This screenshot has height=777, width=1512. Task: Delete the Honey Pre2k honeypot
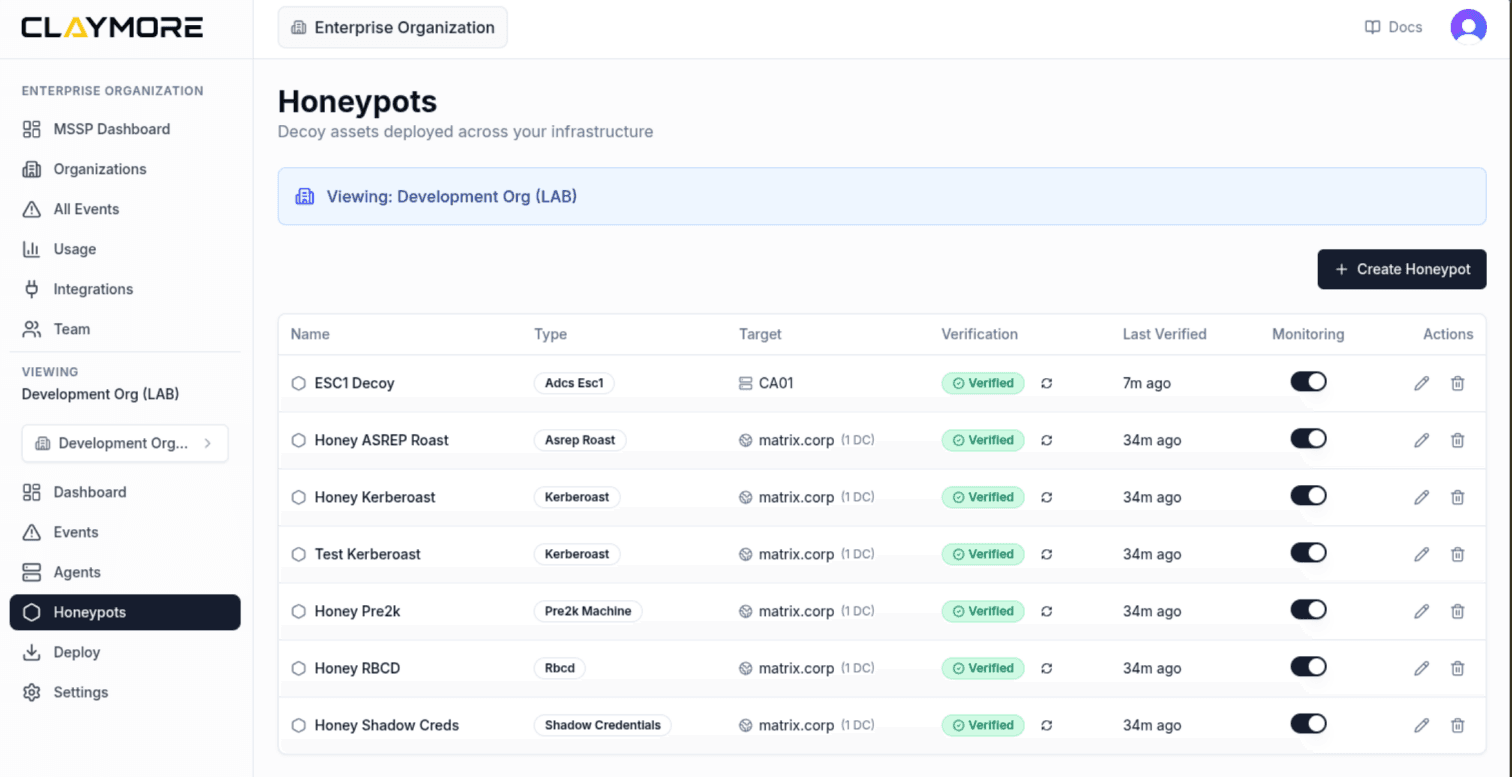pos(1457,611)
